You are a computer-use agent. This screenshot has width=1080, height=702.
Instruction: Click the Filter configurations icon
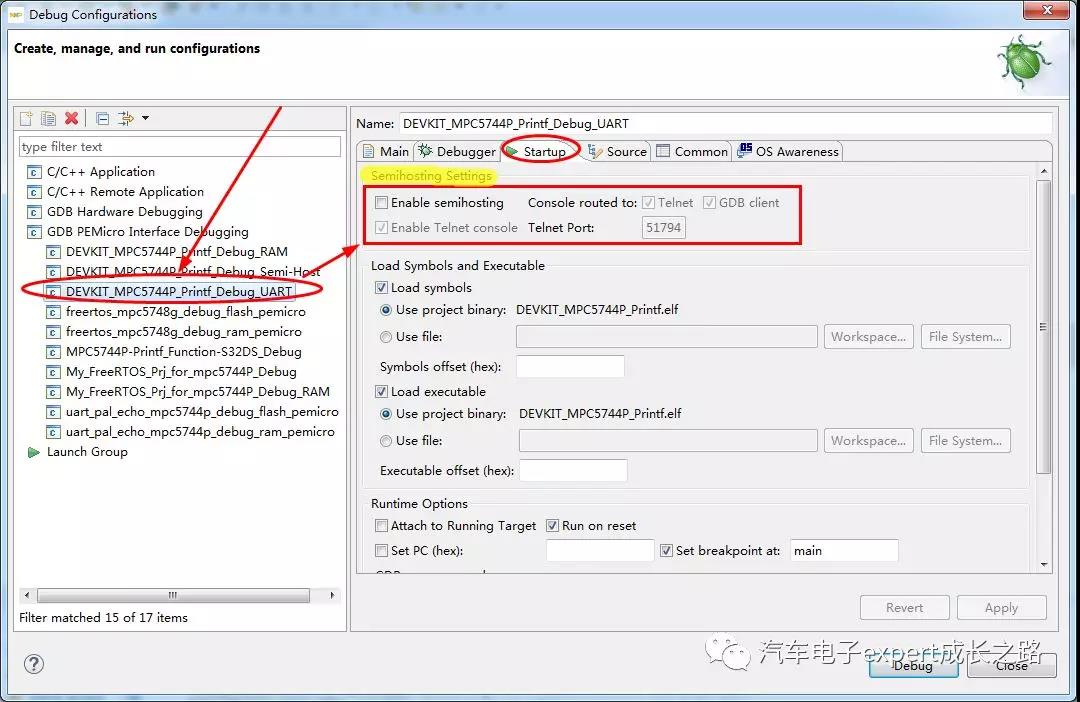coord(125,118)
